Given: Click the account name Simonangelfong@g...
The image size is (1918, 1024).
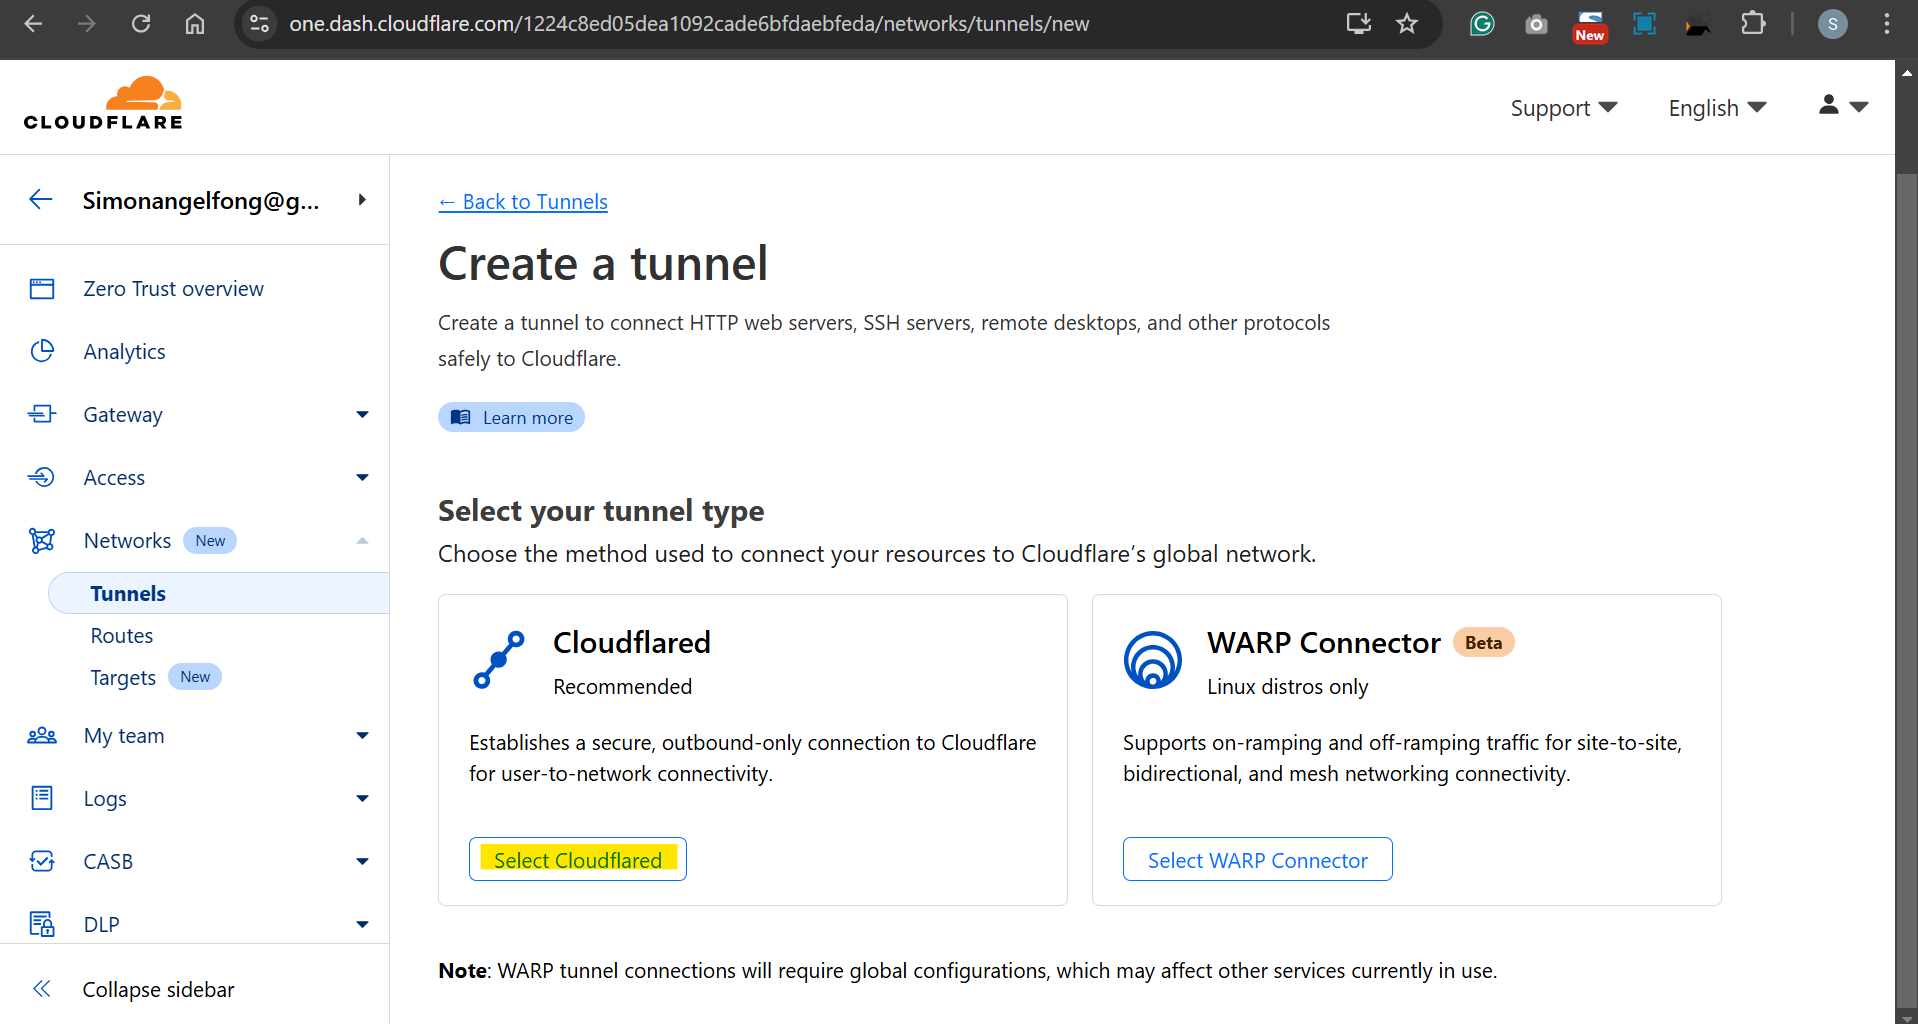Looking at the screenshot, I should pyautogui.click(x=201, y=201).
